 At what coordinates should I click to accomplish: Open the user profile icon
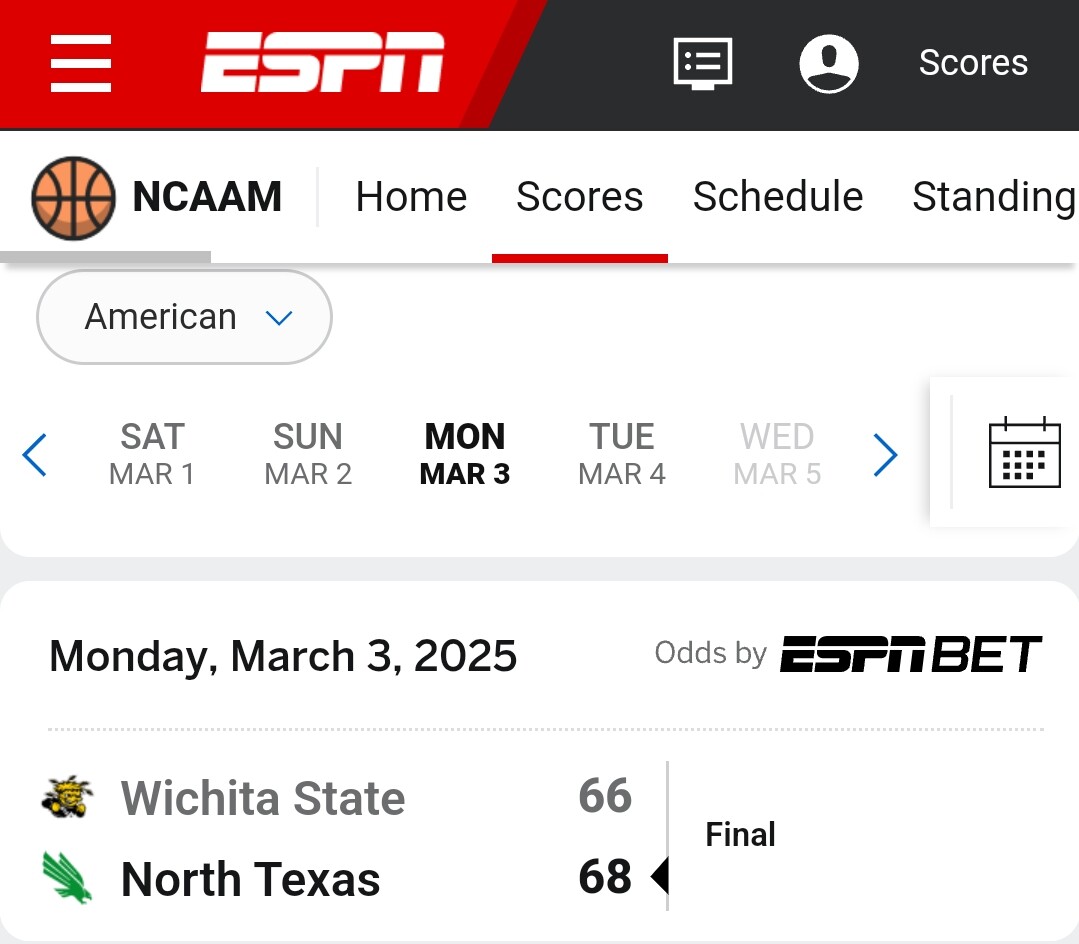[x=828, y=63]
